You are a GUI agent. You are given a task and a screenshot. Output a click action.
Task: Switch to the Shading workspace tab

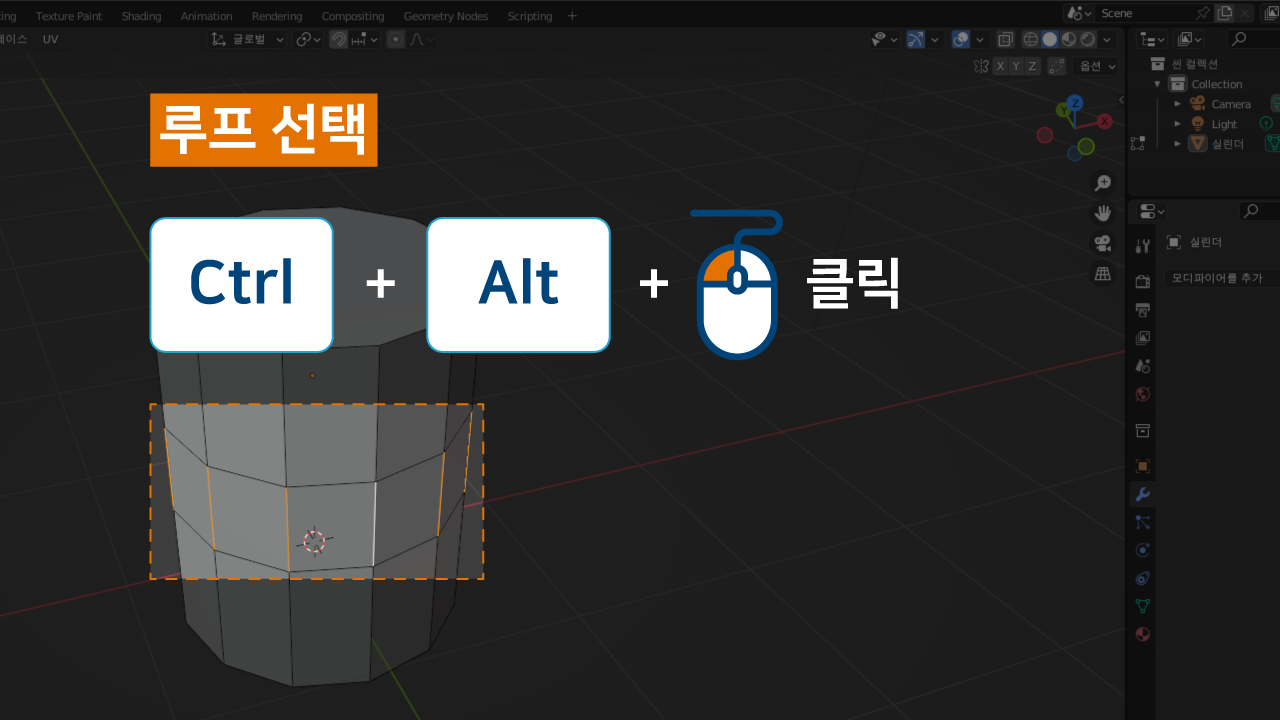(141, 16)
